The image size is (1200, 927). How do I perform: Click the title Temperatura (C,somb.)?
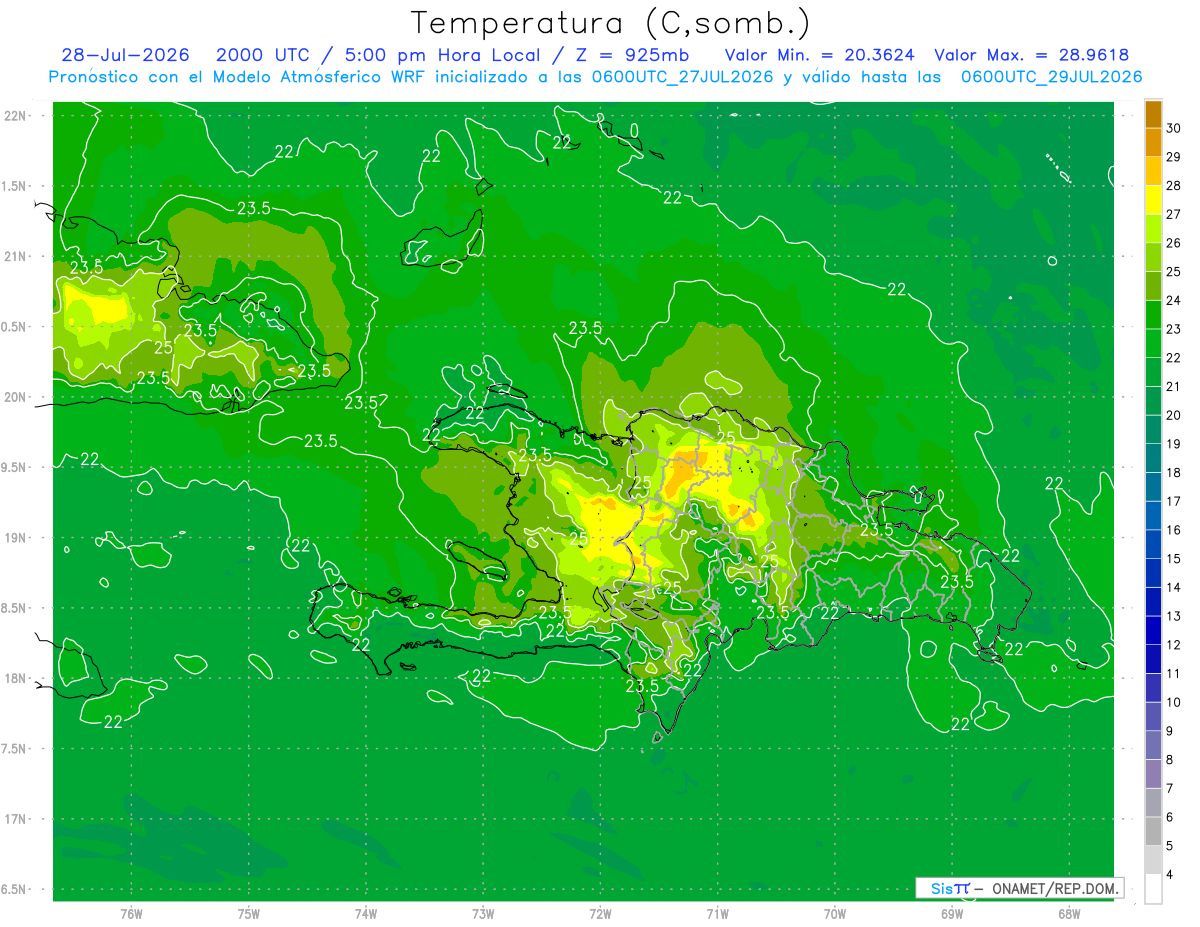pos(610,24)
